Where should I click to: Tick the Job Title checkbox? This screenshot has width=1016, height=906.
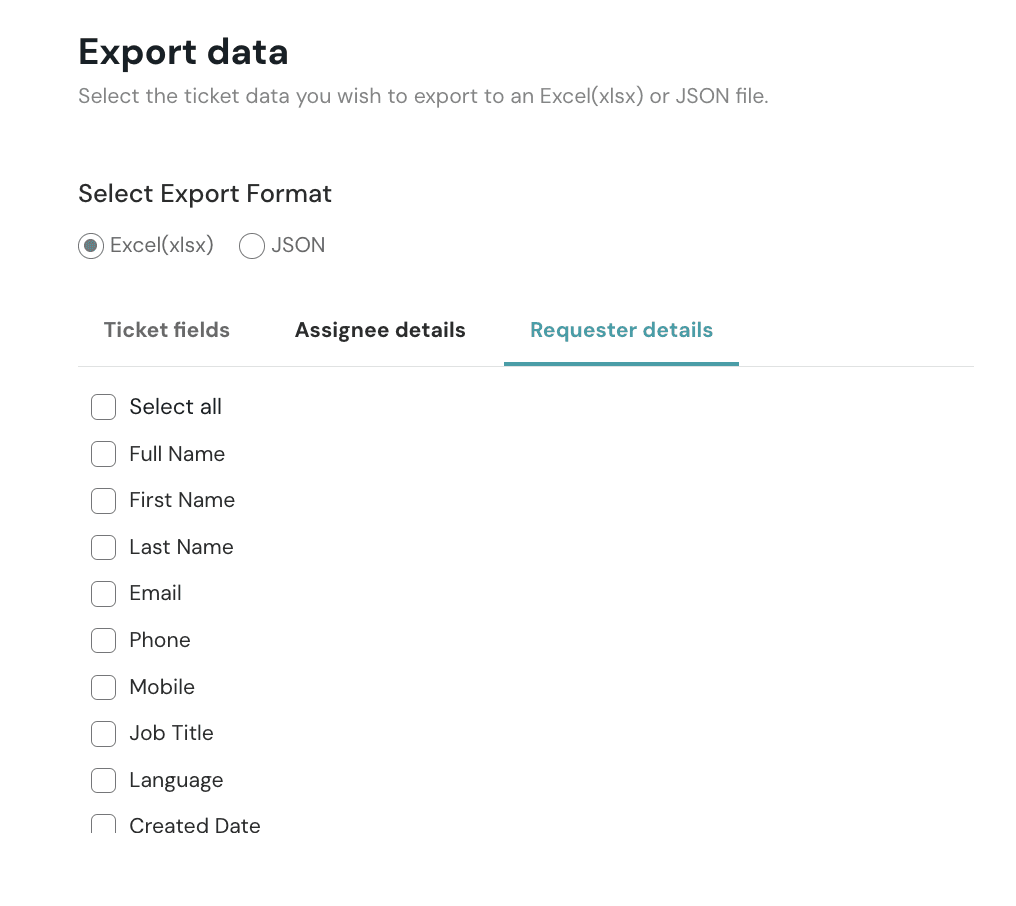(x=104, y=734)
